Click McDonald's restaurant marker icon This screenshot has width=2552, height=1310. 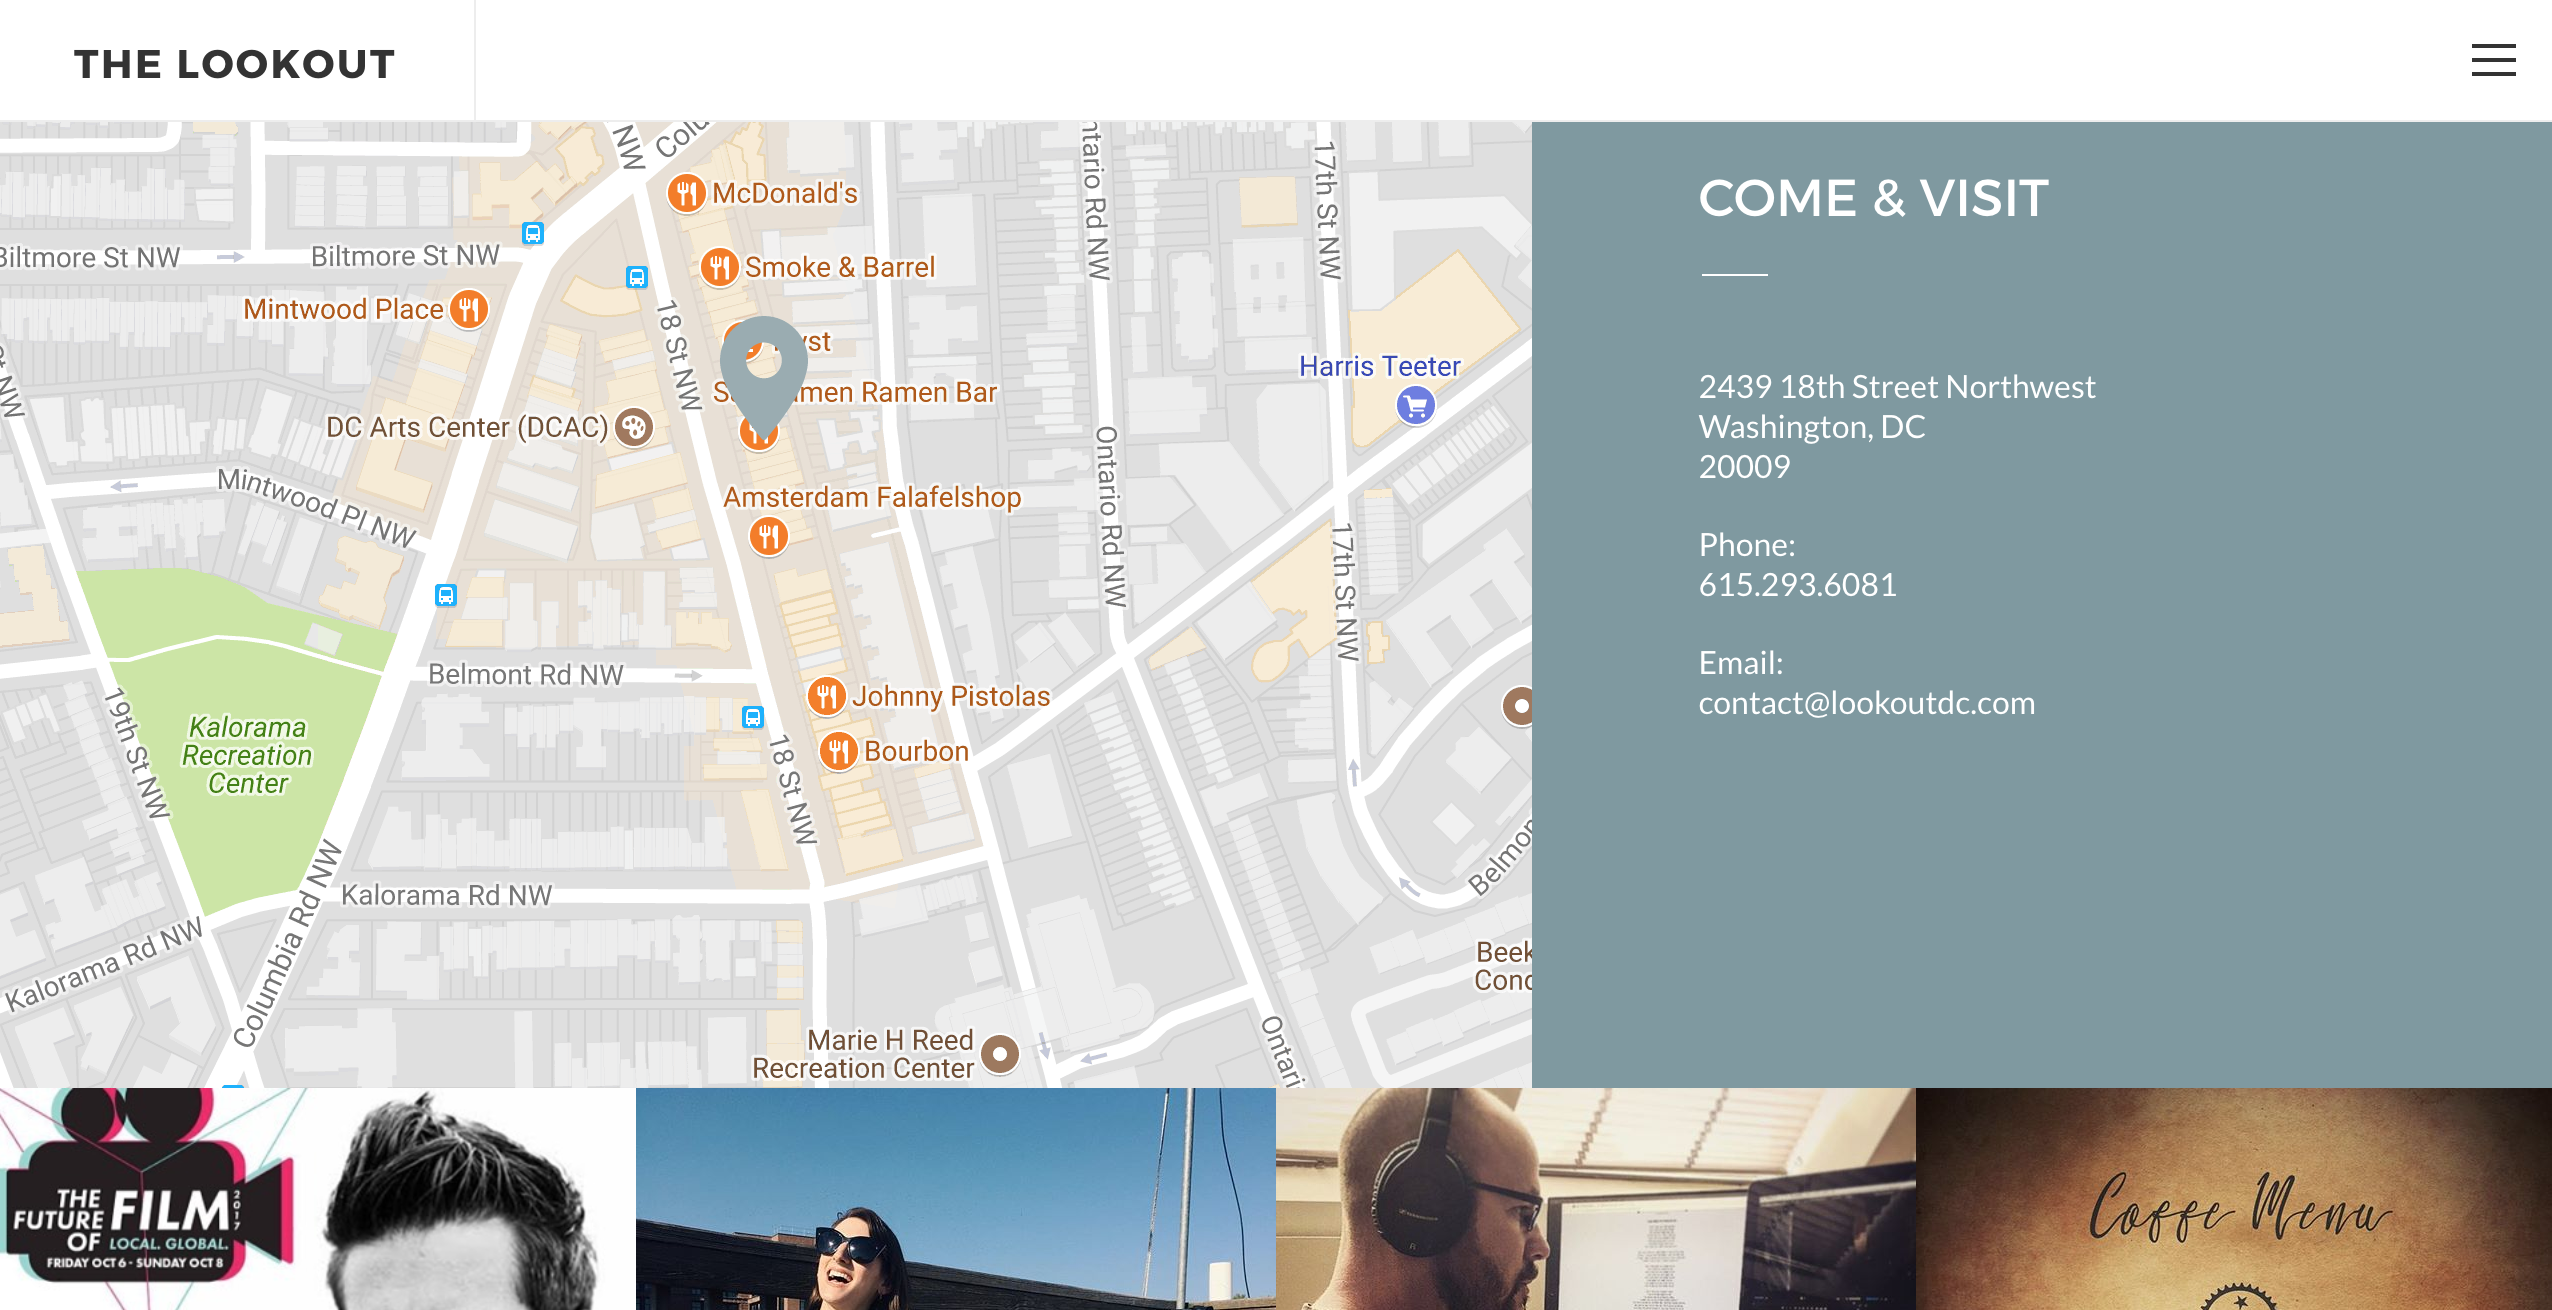tap(686, 193)
